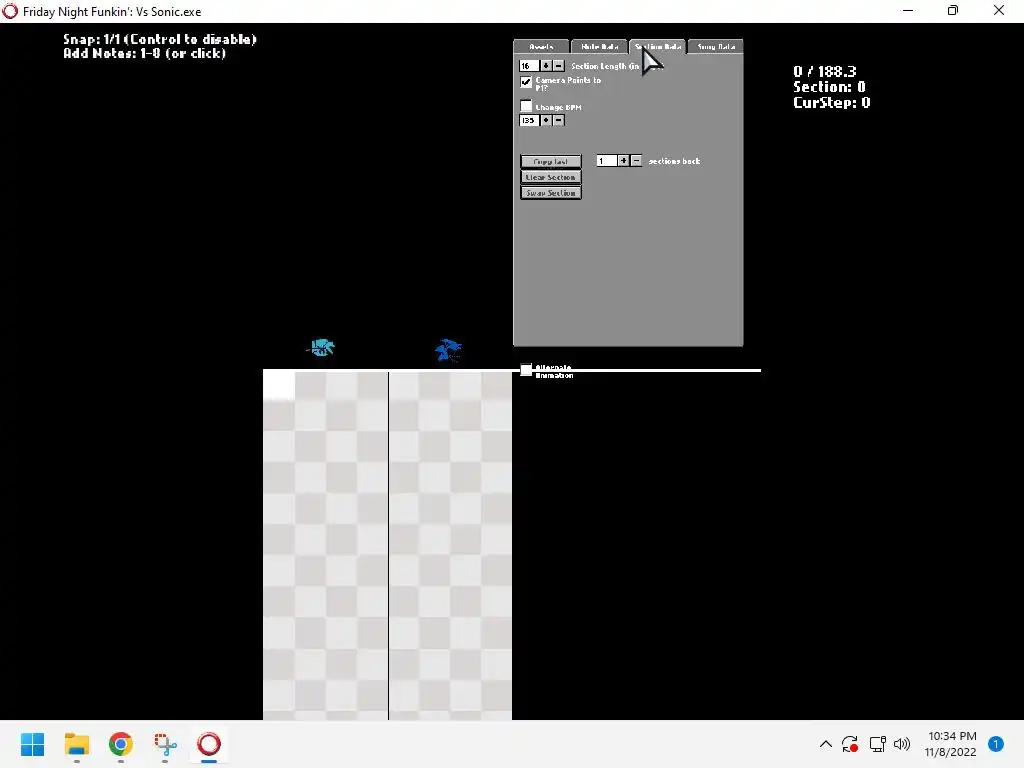The height and width of the screenshot is (768, 1024).
Task: Toggle Camera Points to P1 checkbox
Action: click(526, 82)
